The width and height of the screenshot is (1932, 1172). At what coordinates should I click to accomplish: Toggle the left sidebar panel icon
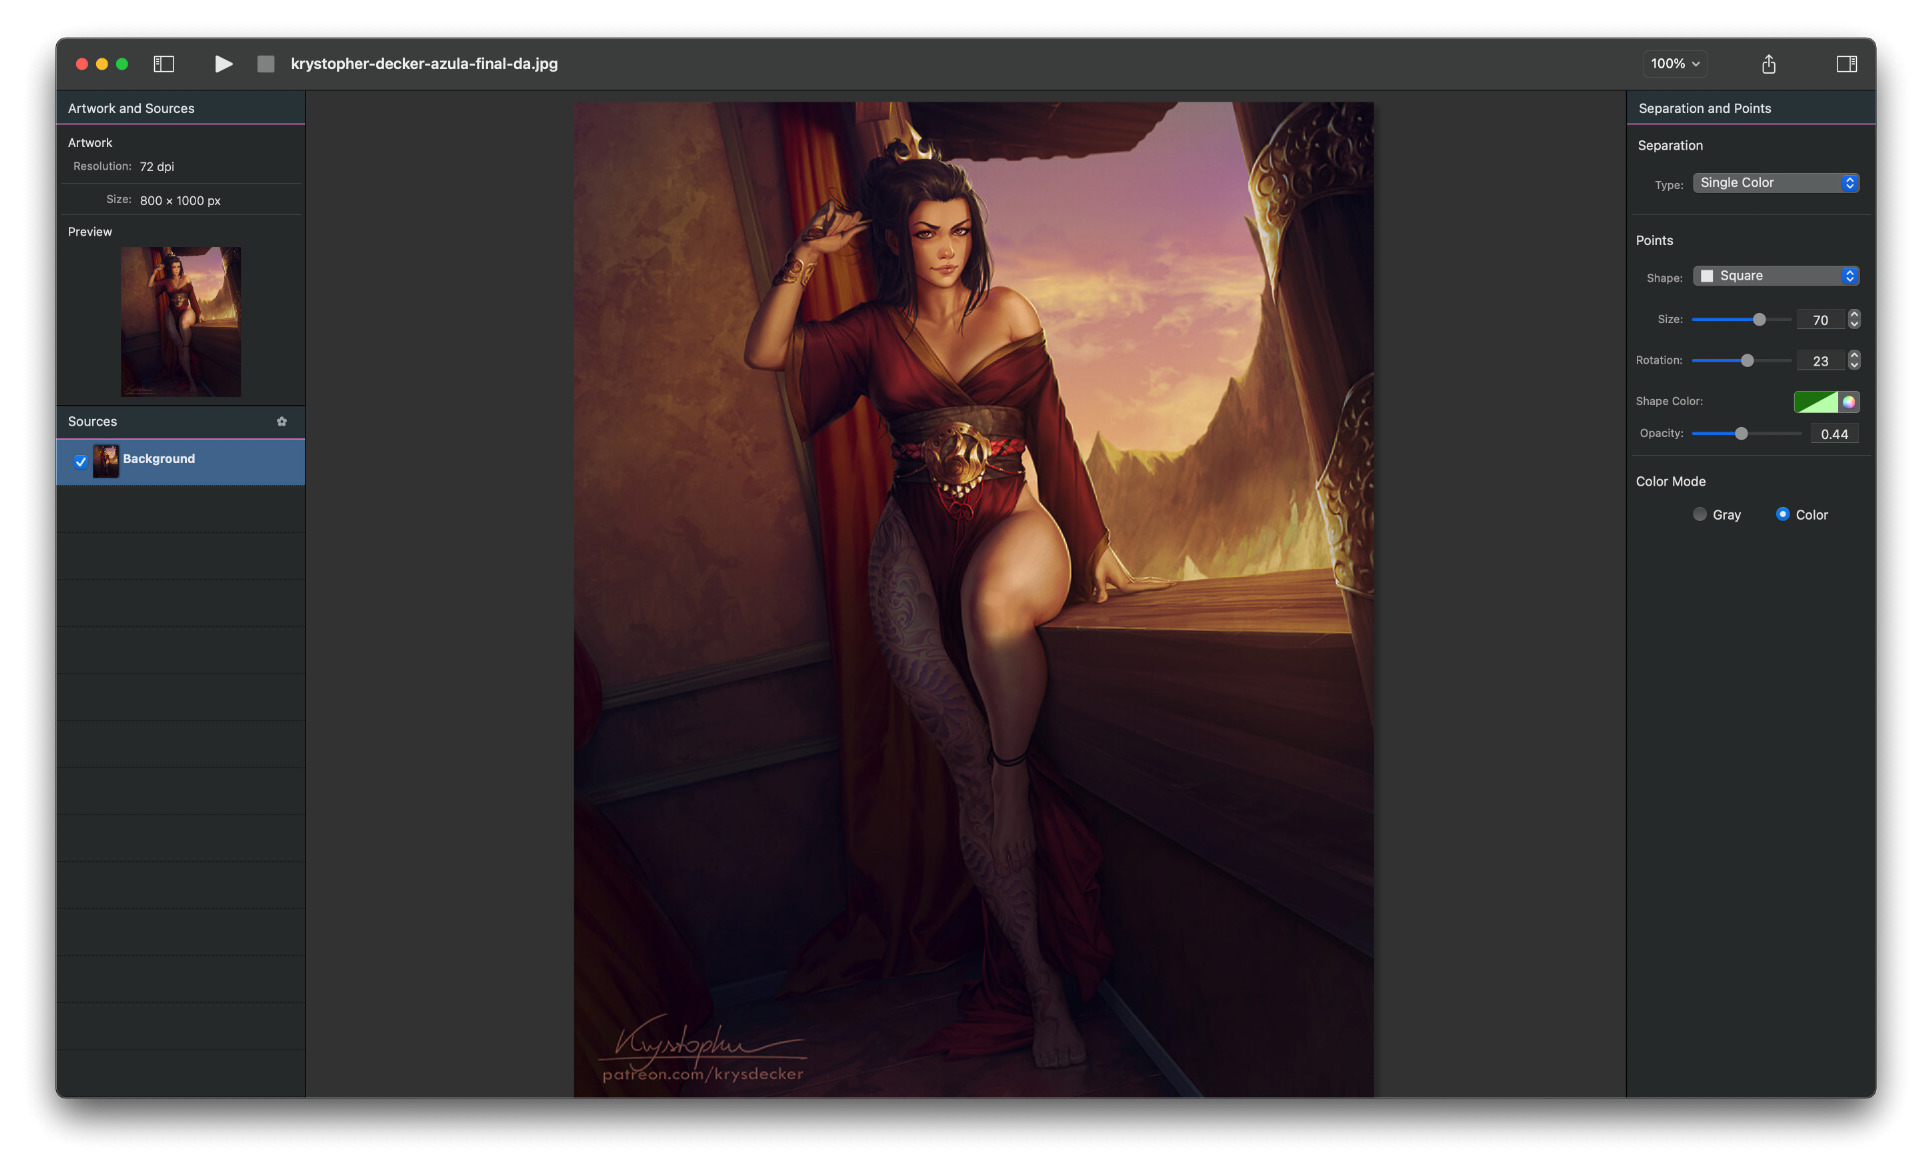click(x=164, y=64)
